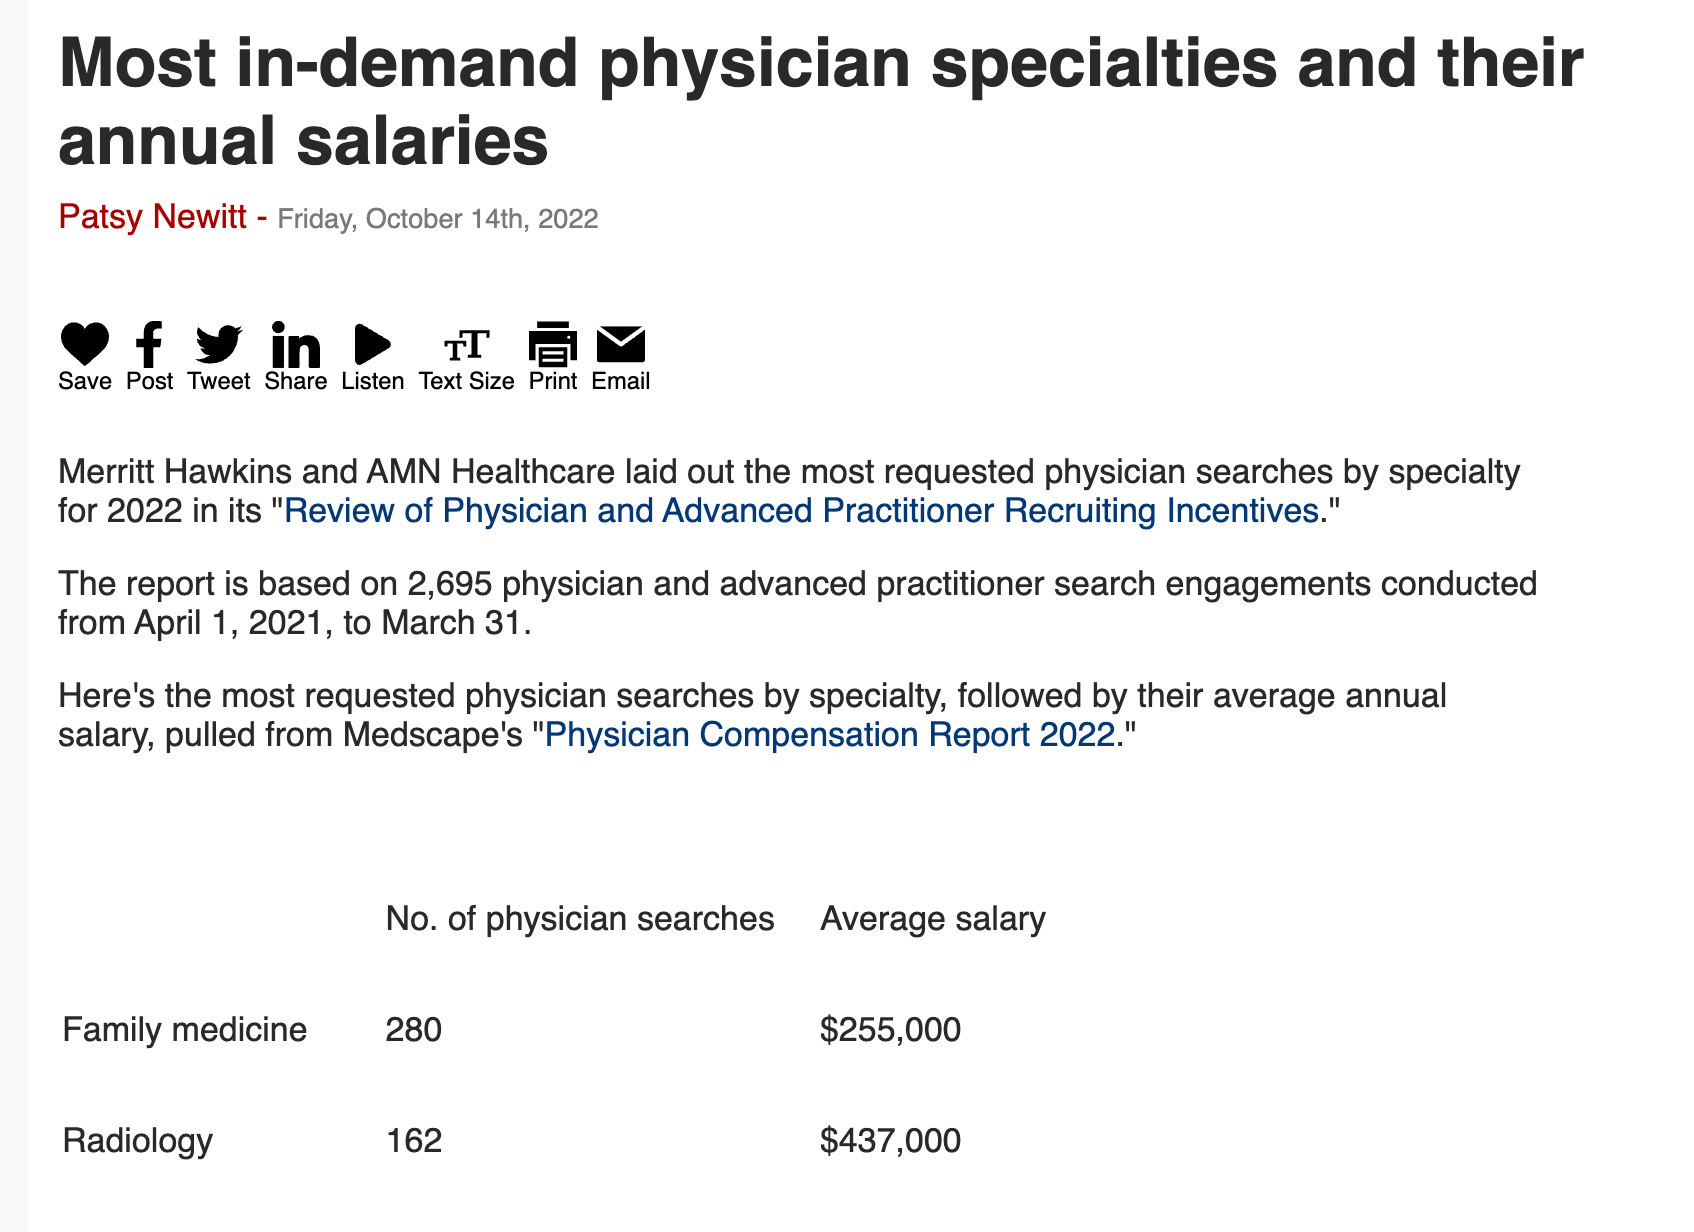Change font with Text Size icon
This screenshot has width=1694, height=1232.
click(x=466, y=346)
